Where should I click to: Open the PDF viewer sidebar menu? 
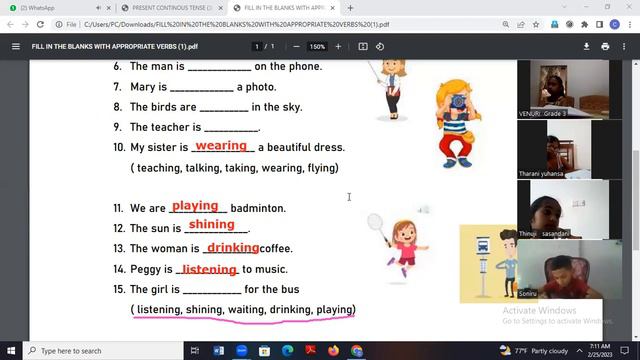click(16, 47)
